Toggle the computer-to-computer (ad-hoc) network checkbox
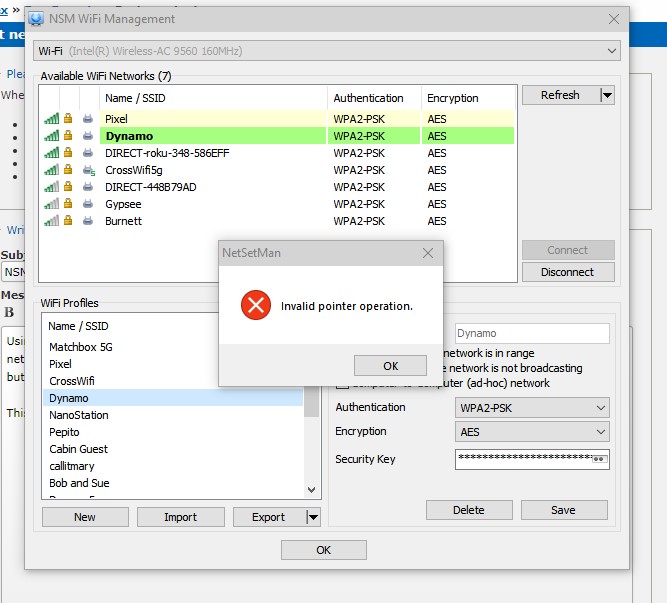The width and height of the screenshot is (667, 603). point(342,384)
